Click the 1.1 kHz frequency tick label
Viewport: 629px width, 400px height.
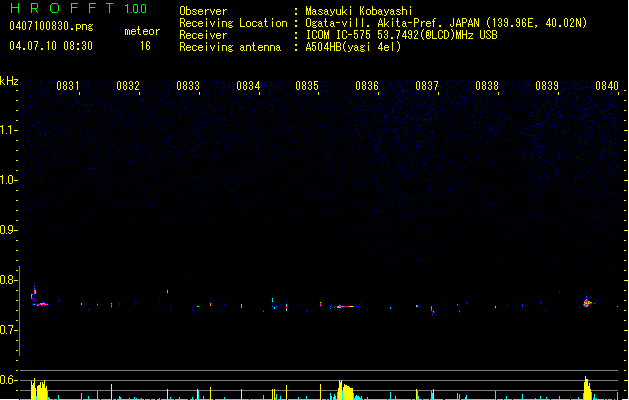tap(8, 130)
